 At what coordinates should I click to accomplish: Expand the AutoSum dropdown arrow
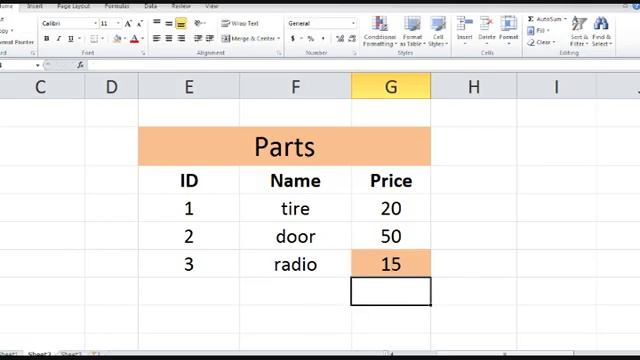(565, 19)
